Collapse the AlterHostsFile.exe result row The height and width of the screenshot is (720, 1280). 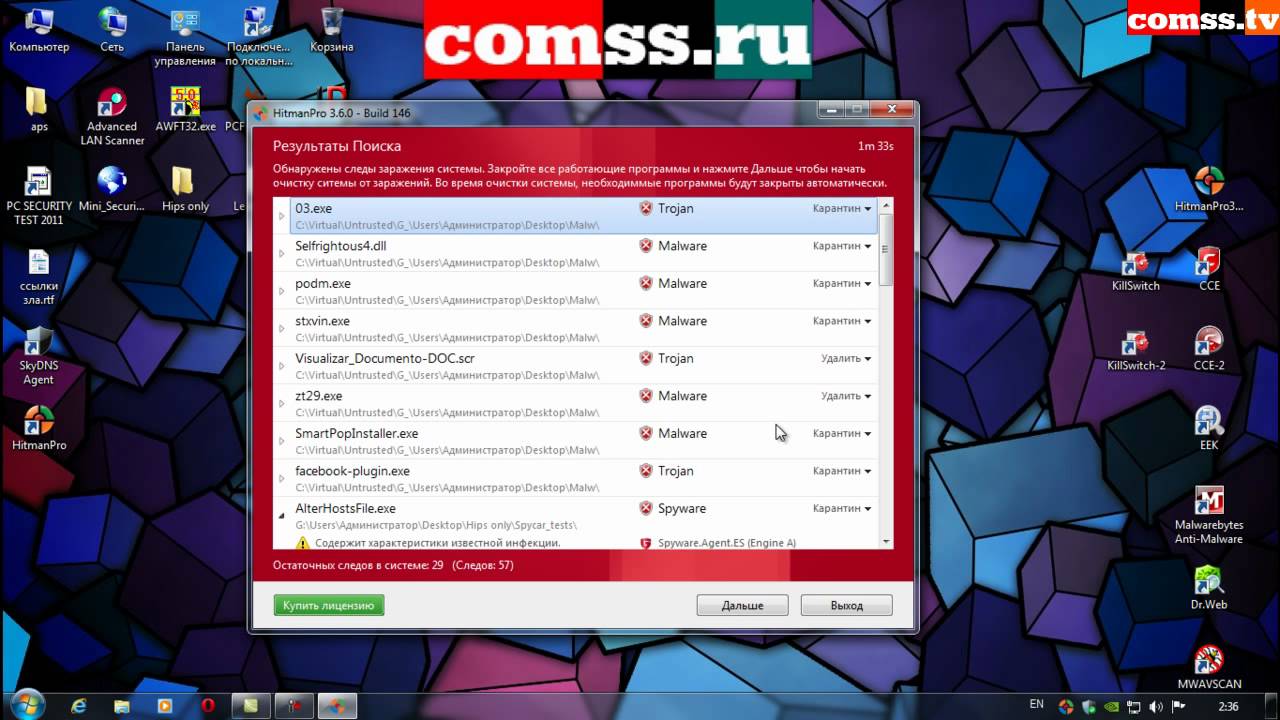tap(282, 516)
